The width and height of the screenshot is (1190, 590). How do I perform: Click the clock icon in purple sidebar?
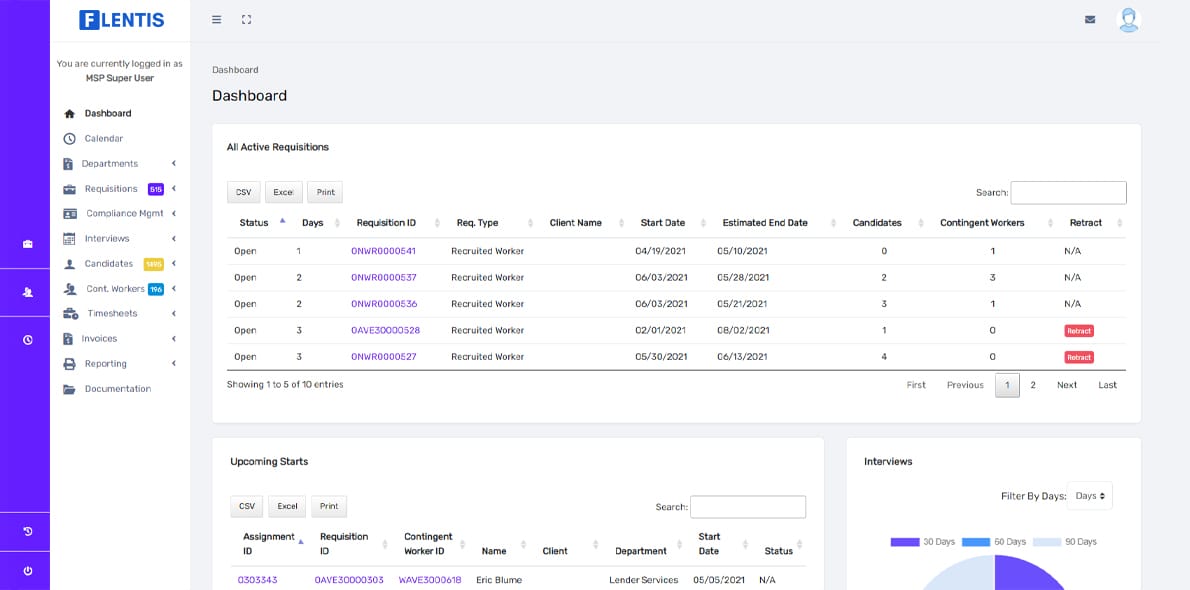(28, 340)
